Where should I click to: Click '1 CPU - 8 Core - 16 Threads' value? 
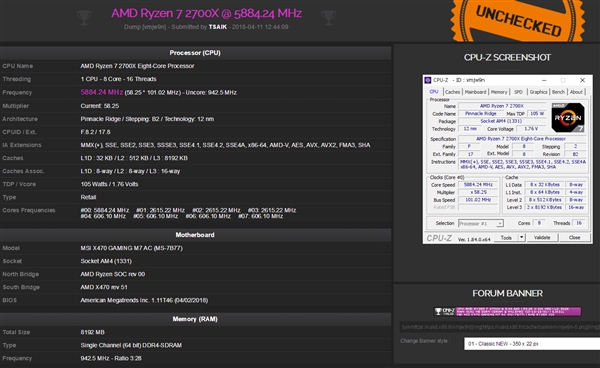click(x=118, y=79)
